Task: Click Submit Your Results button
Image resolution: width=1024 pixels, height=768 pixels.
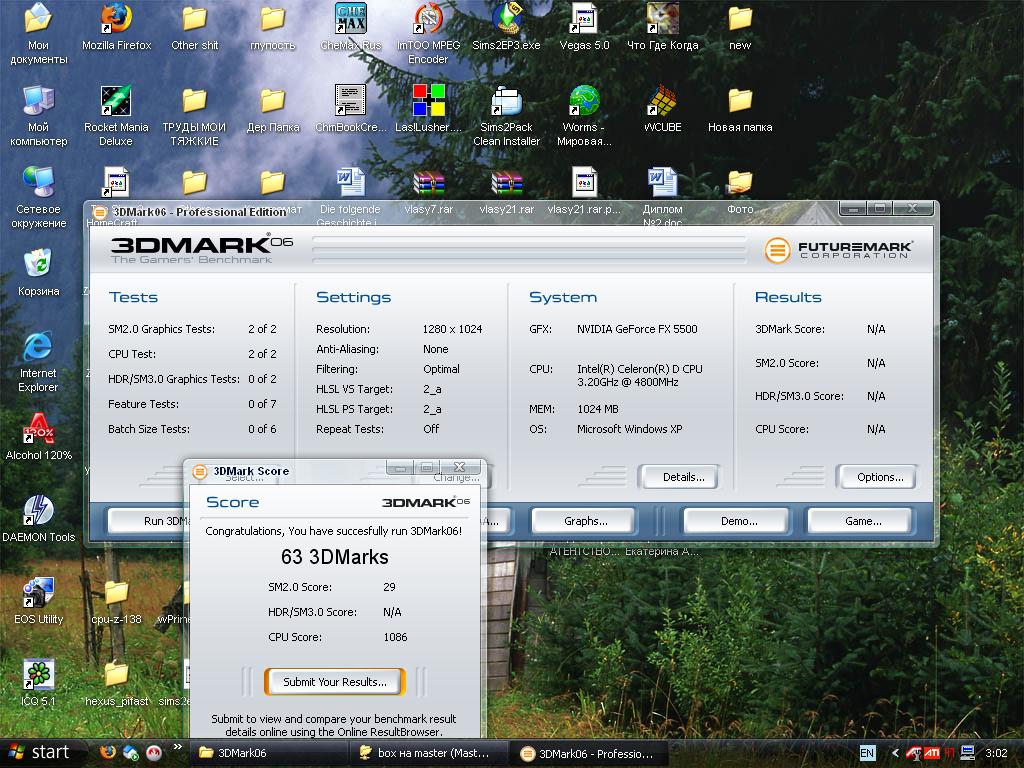Action: [335, 682]
